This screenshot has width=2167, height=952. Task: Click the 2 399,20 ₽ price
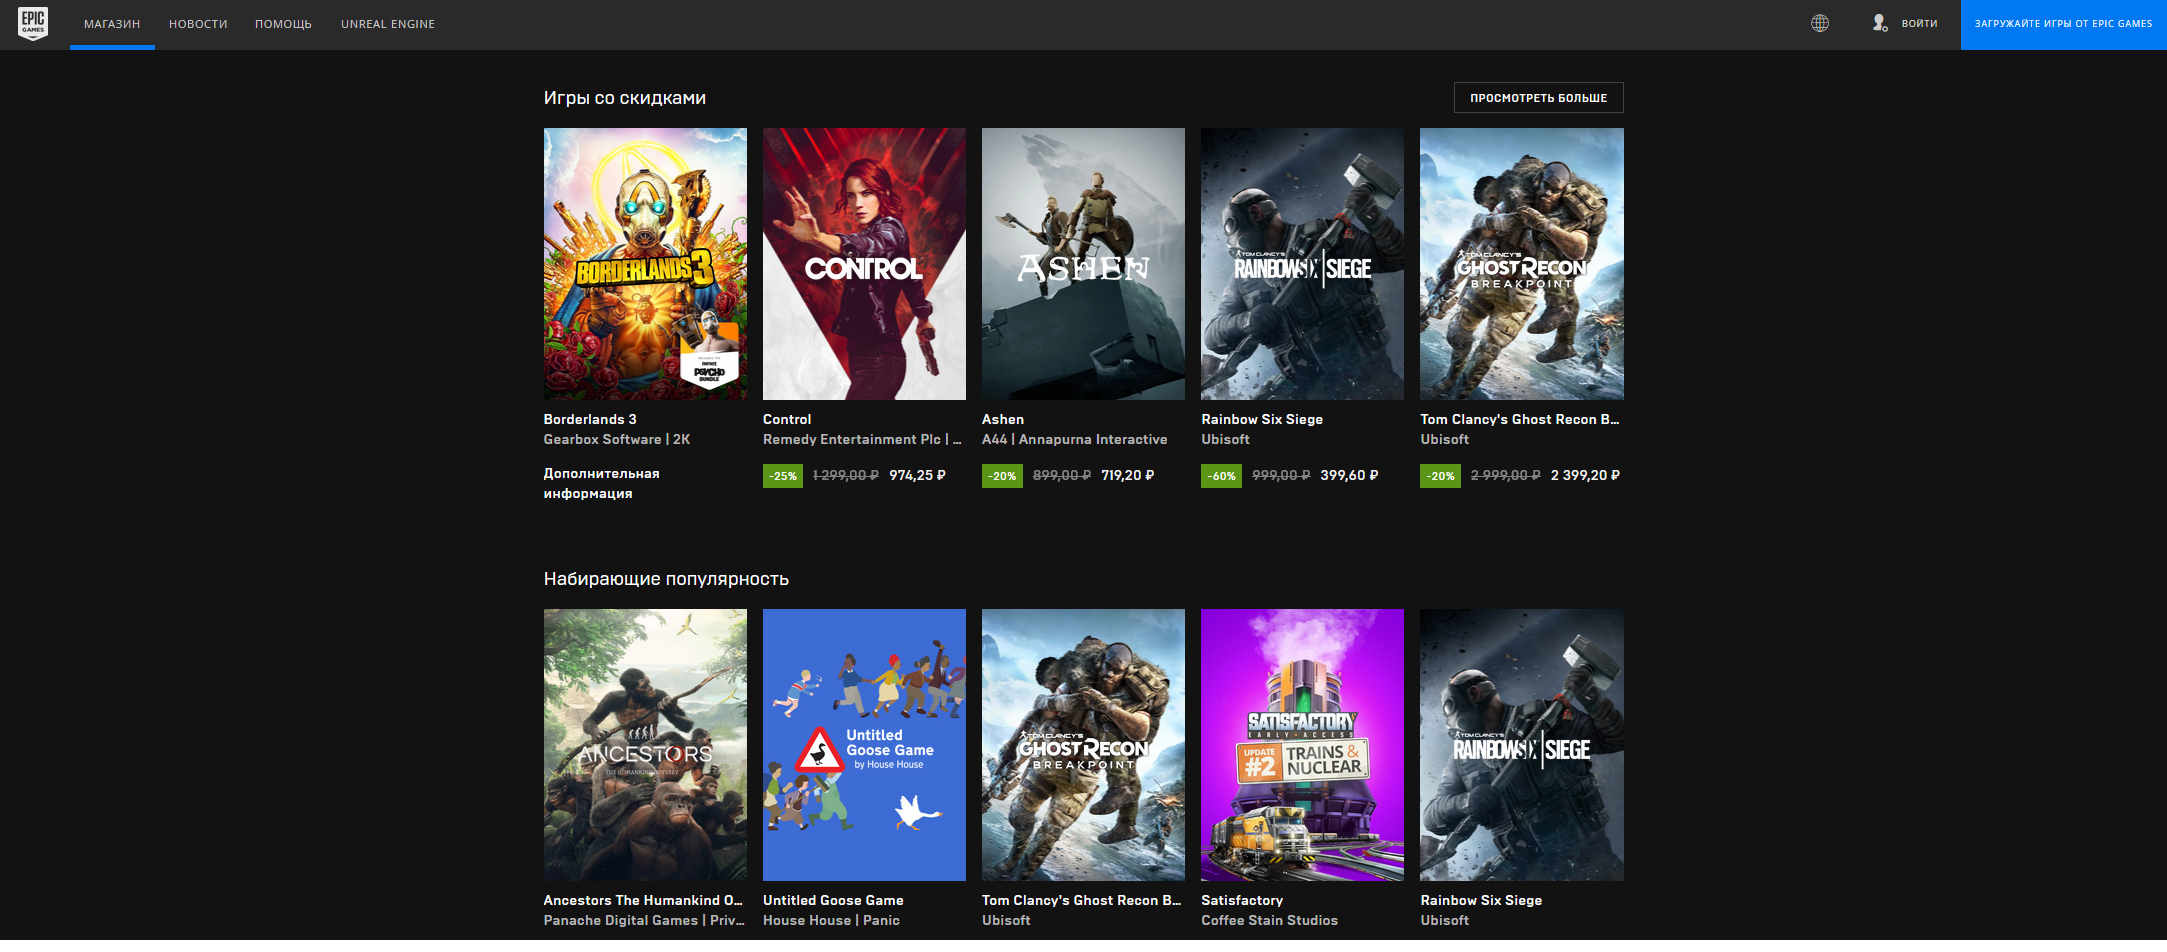[1585, 475]
